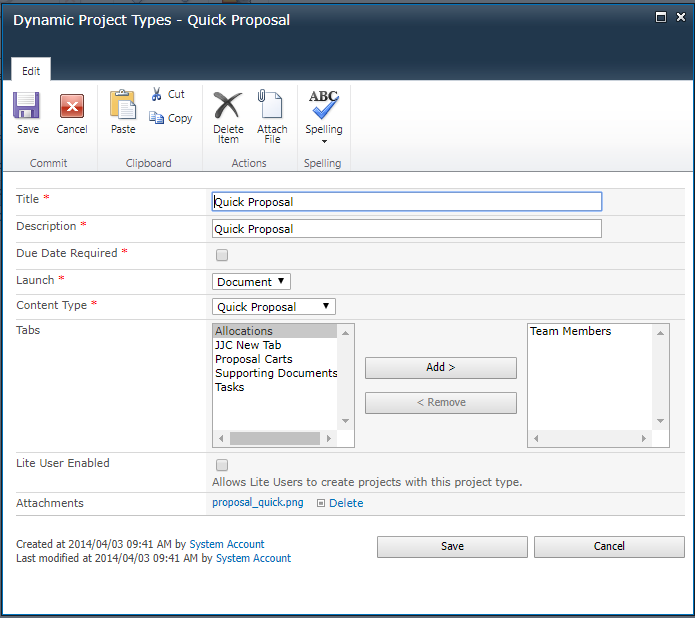Enable the Lite User Enabled checkbox

222,465
